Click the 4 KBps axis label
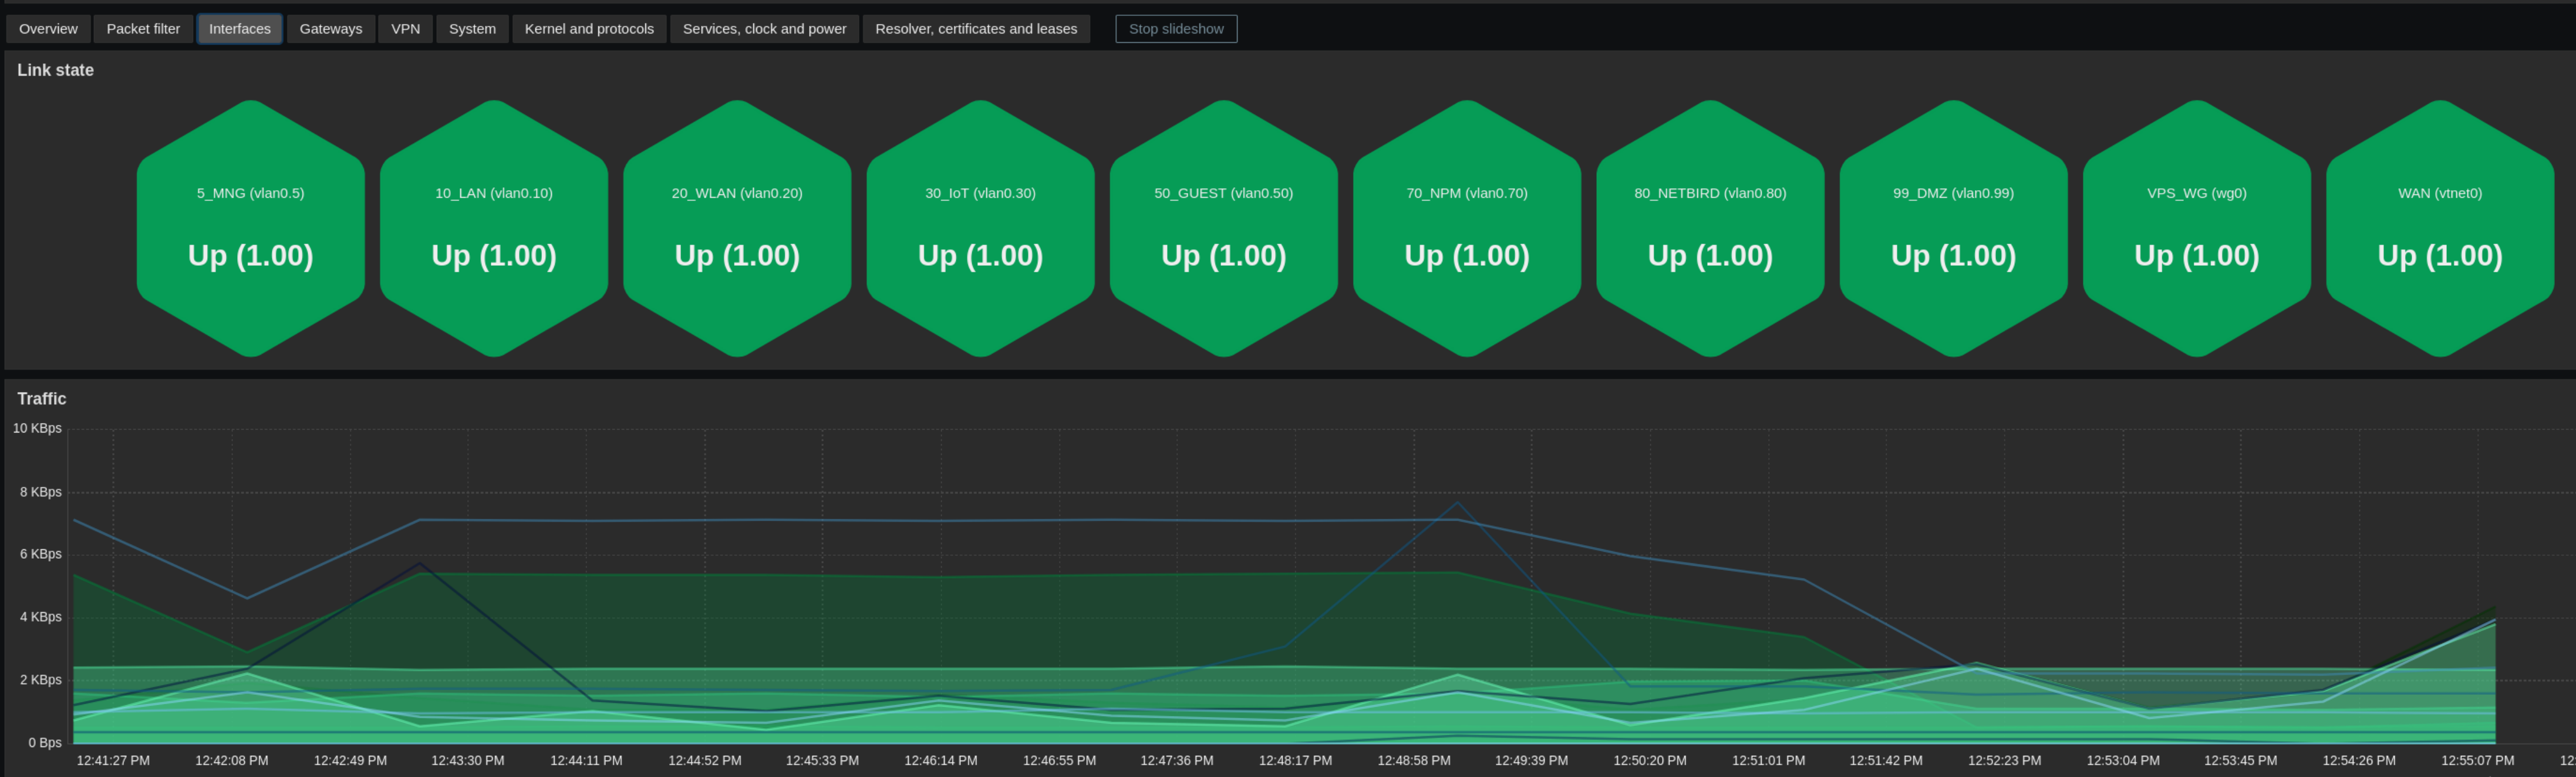Viewport: 2576px width, 777px height. click(41, 617)
